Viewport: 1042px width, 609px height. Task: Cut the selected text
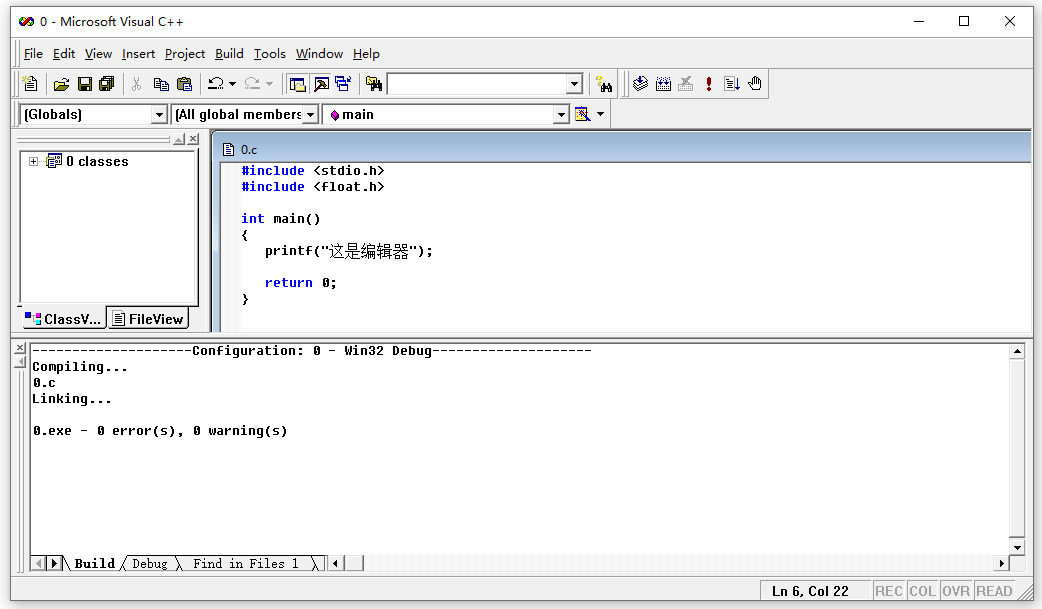[x=136, y=84]
